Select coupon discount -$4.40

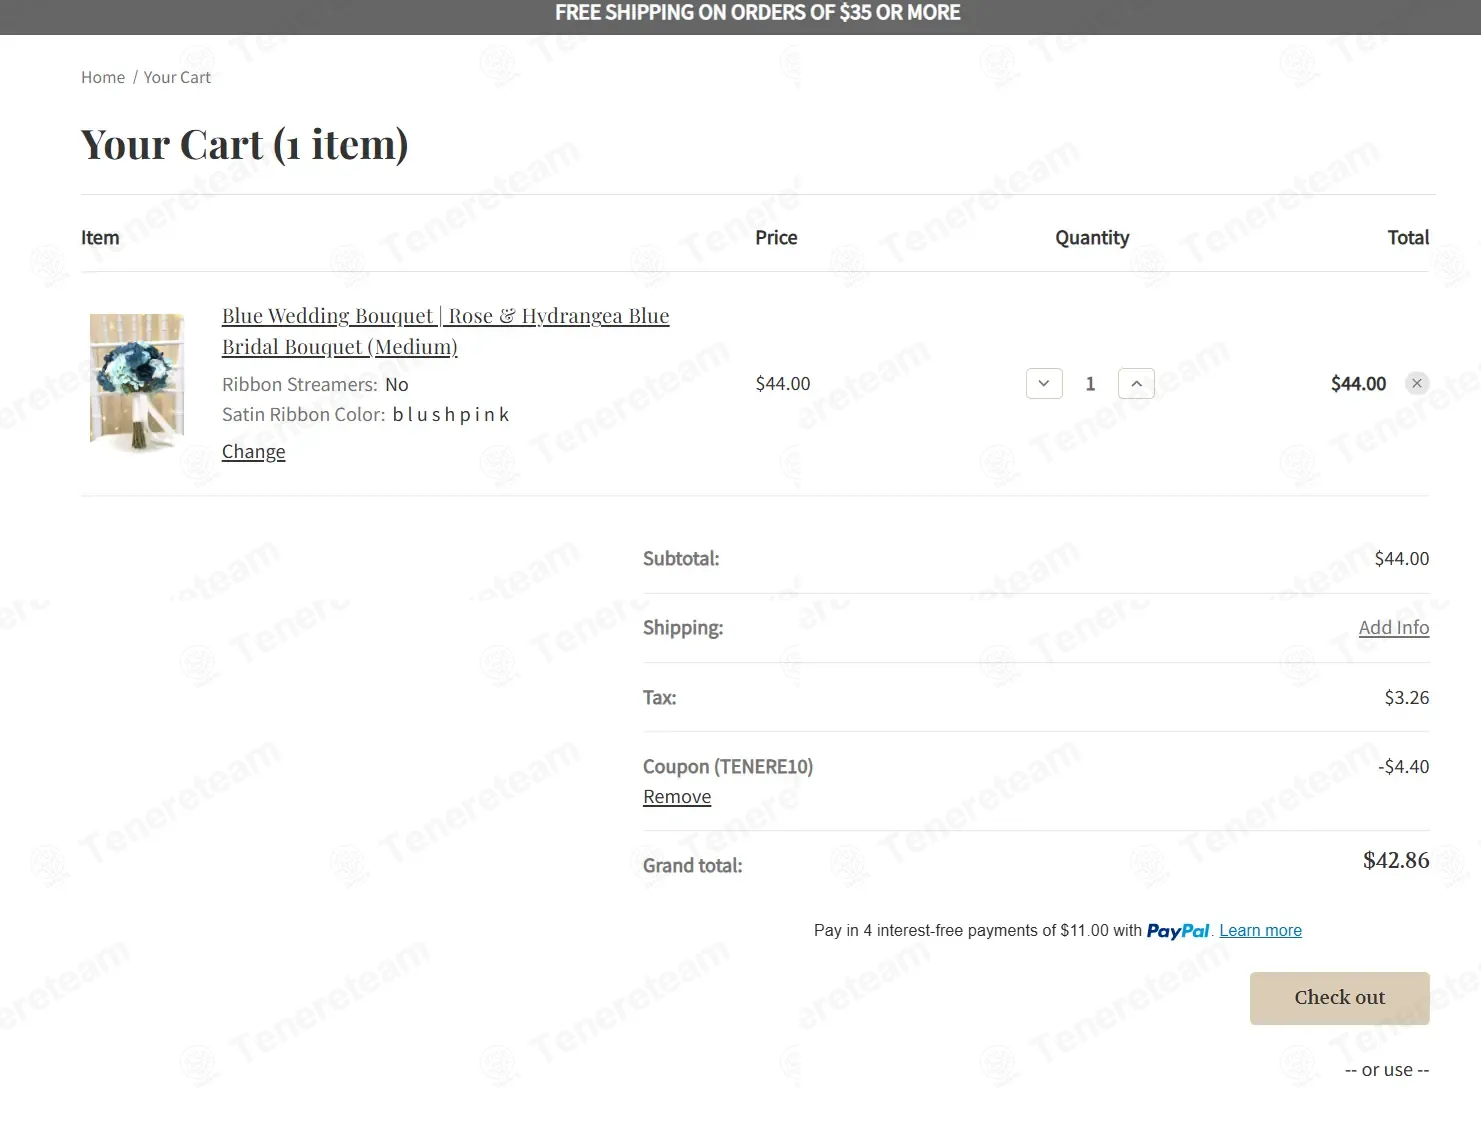(x=1404, y=766)
